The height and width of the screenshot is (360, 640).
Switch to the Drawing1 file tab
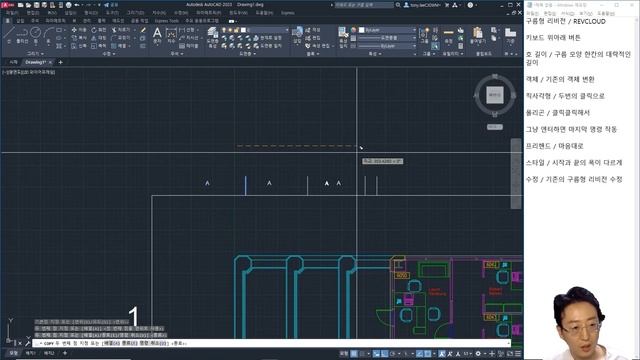pyautogui.click(x=36, y=62)
